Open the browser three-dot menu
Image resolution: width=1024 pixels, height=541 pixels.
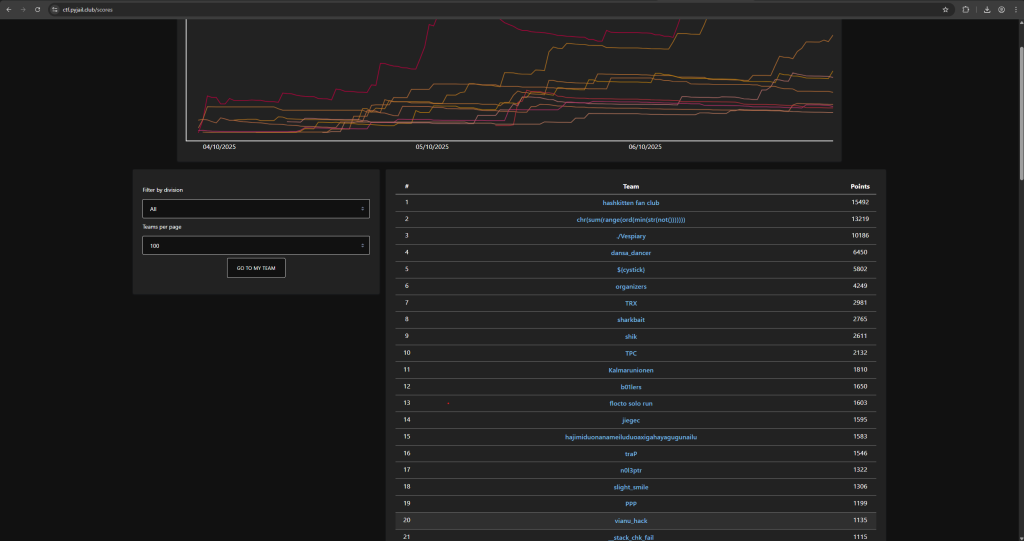tap(1015, 9)
